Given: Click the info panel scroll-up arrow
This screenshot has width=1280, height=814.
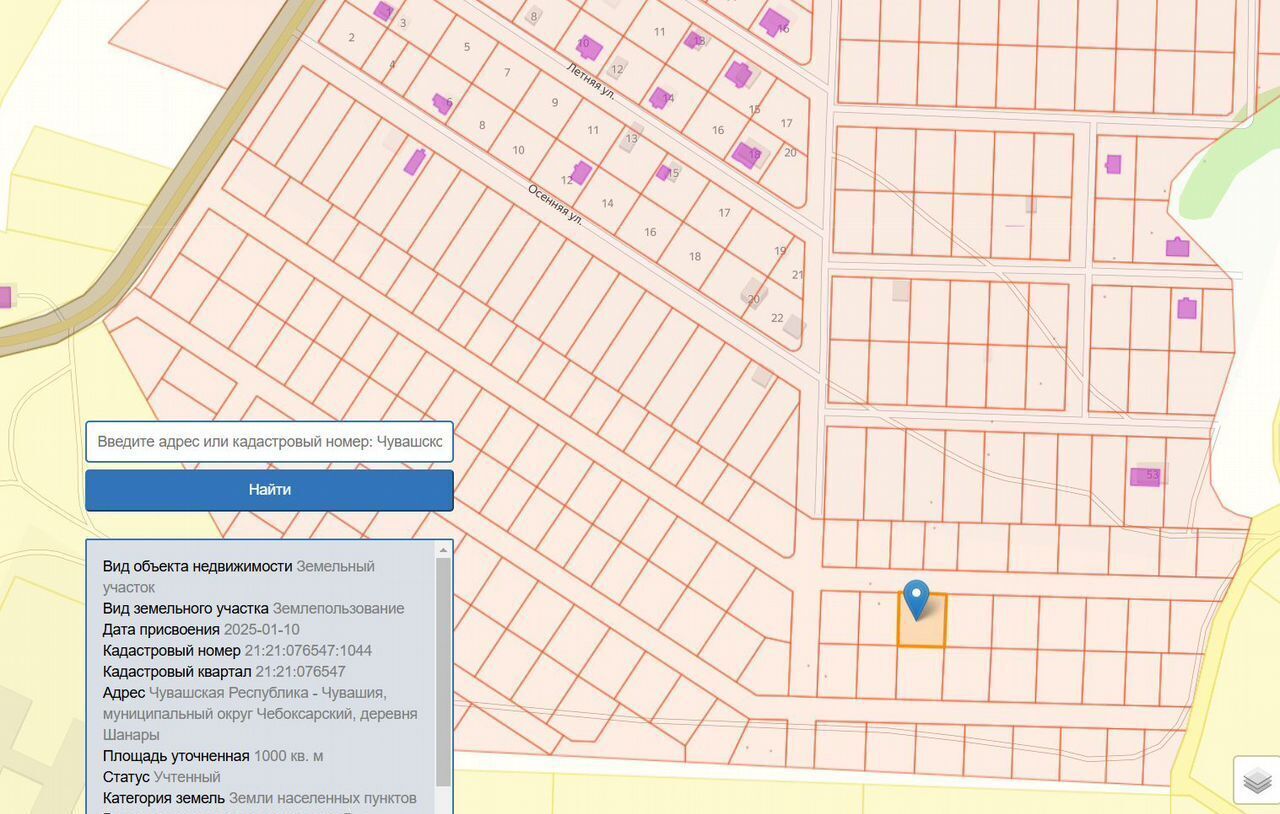Looking at the screenshot, I should [x=444, y=550].
